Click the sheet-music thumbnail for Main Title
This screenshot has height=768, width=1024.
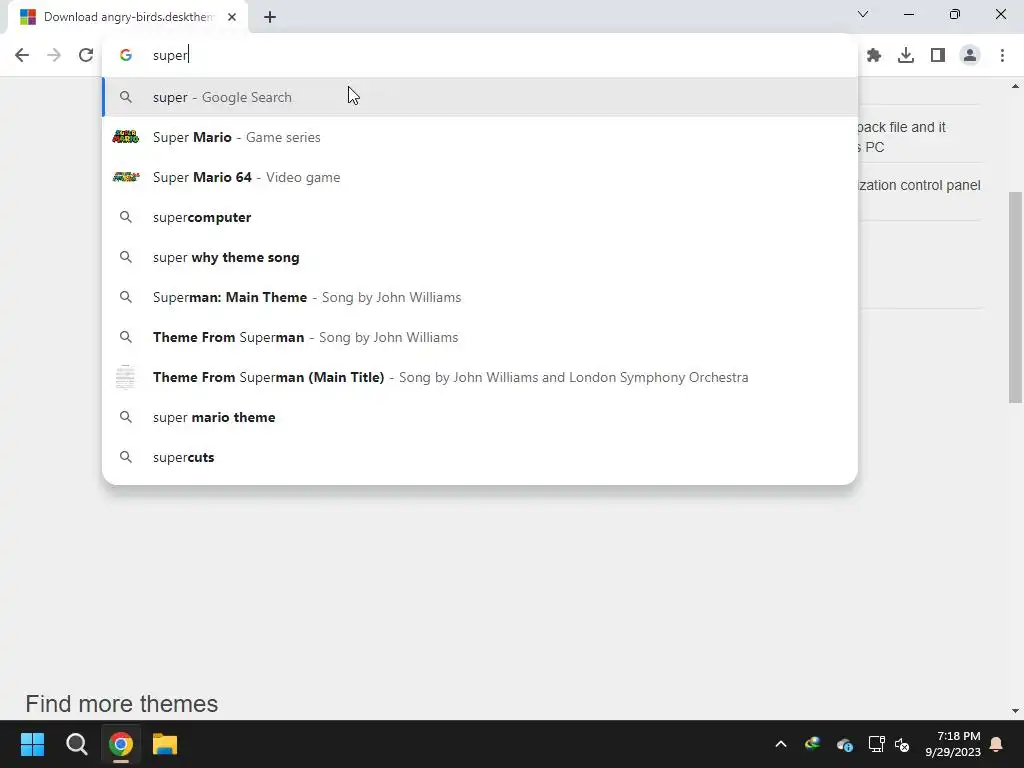coord(125,377)
